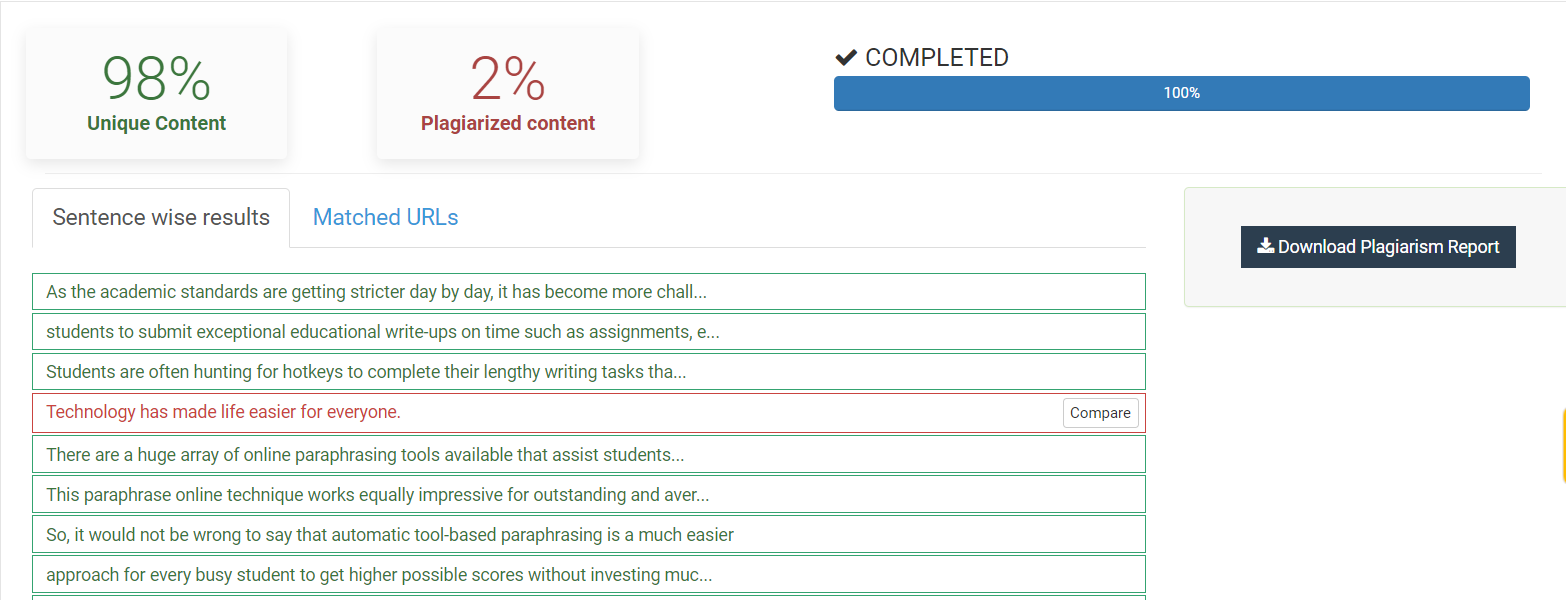The height and width of the screenshot is (600, 1566).
Task: Click the Unique Content label text
Action: (x=156, y=124)
